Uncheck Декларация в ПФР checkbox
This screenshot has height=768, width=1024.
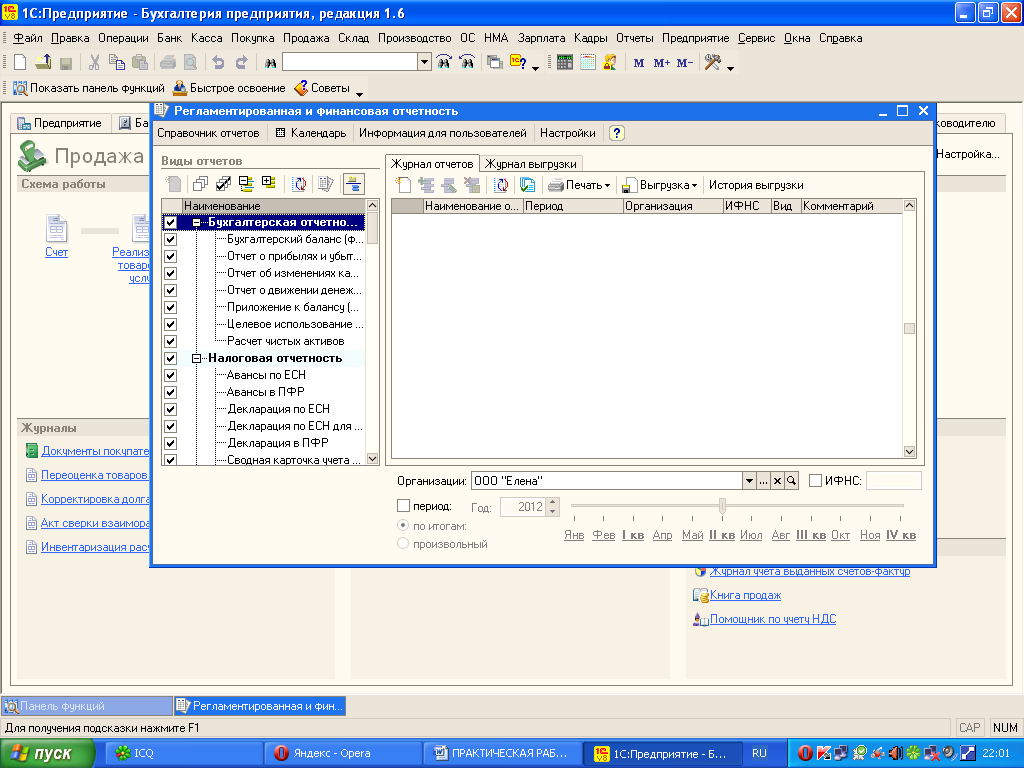[x=170, y=443]
